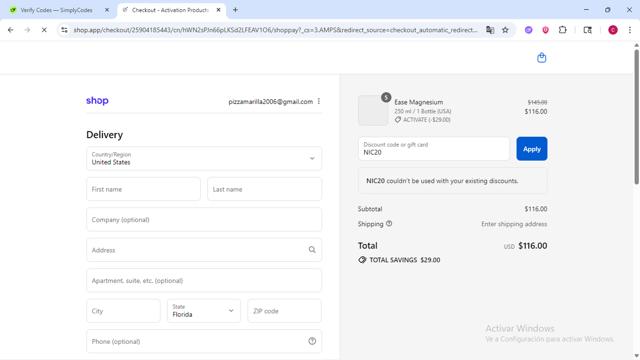This screenshot has width=640, height=360.
Task: Translate this page icon
Action: [490, 30]
